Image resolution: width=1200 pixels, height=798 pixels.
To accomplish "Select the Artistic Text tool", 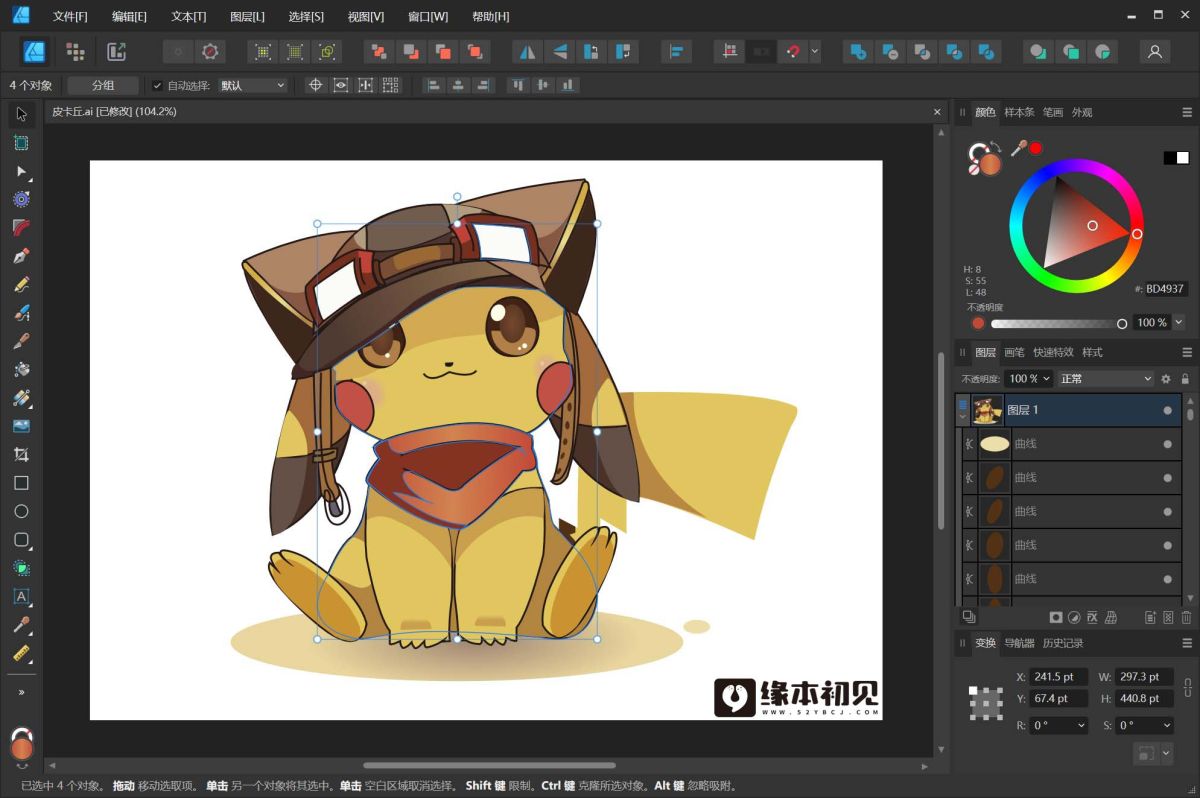I will 21,596.
